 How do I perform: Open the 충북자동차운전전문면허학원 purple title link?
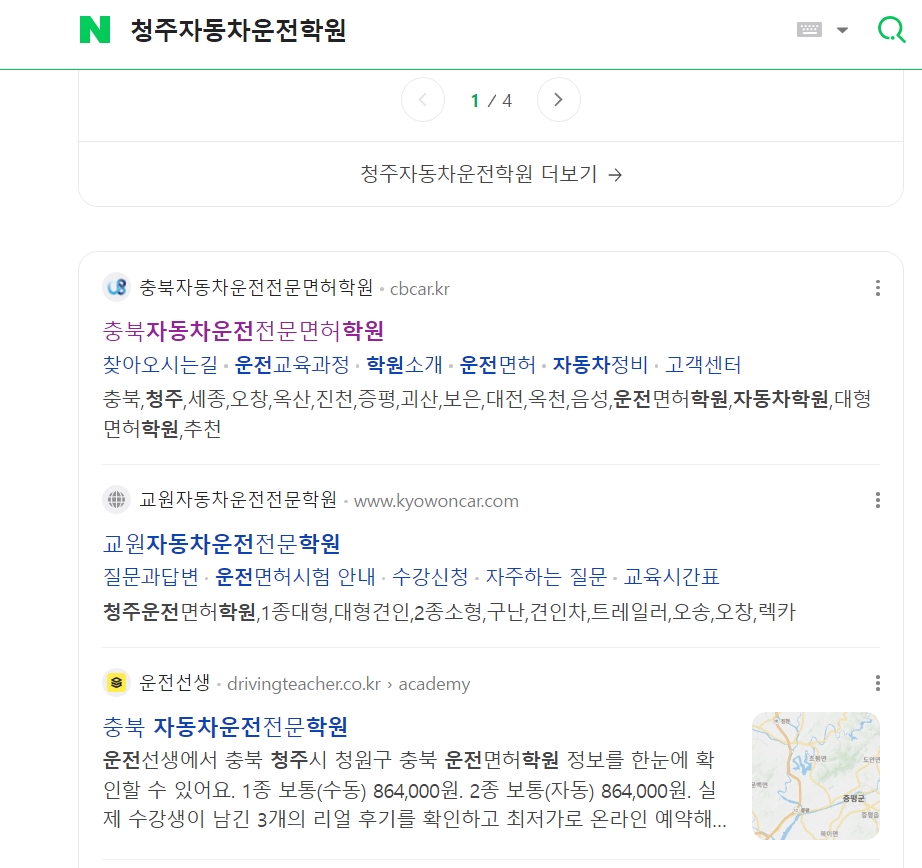click(243, 330)
